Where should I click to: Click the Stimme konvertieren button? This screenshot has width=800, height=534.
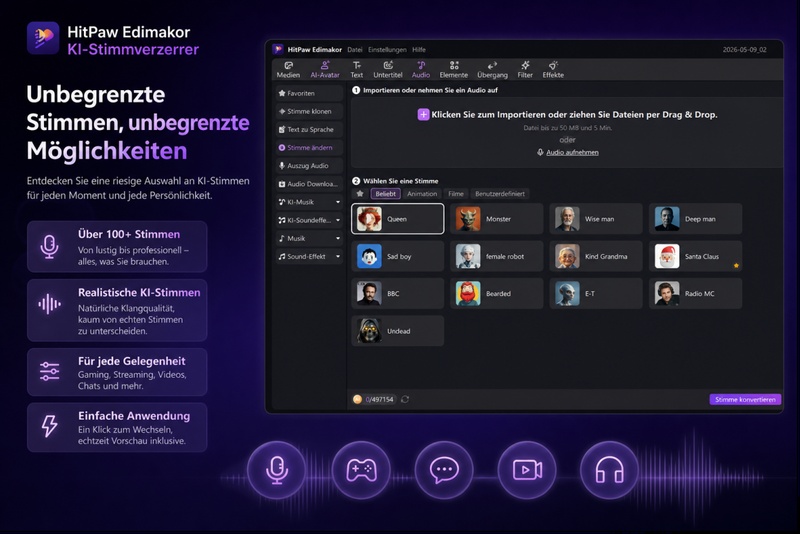745,399
